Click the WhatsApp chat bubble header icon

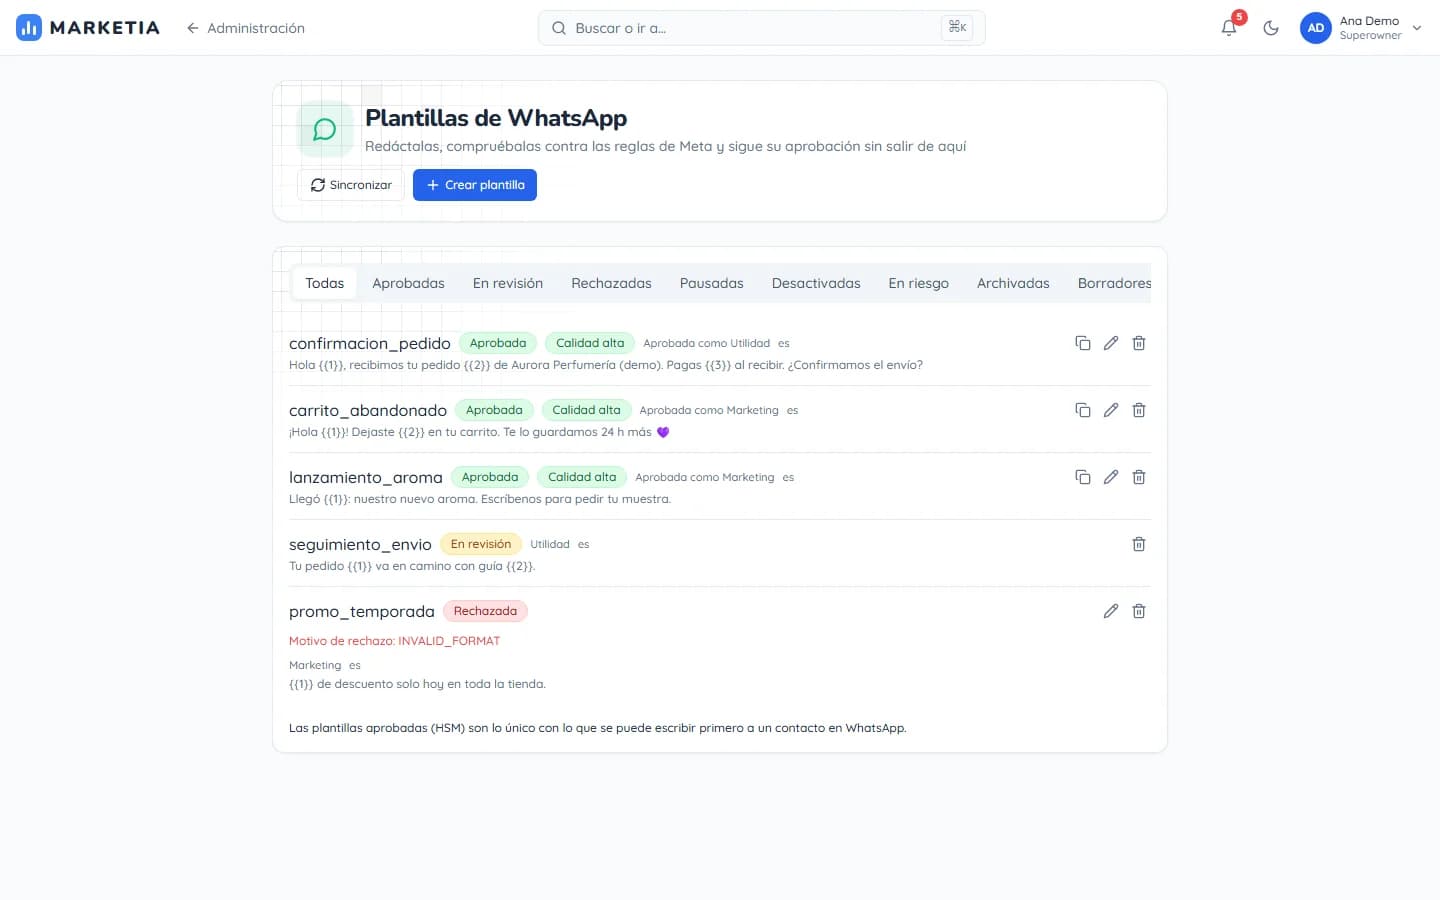pyautogui.click(x=325, y=129)
